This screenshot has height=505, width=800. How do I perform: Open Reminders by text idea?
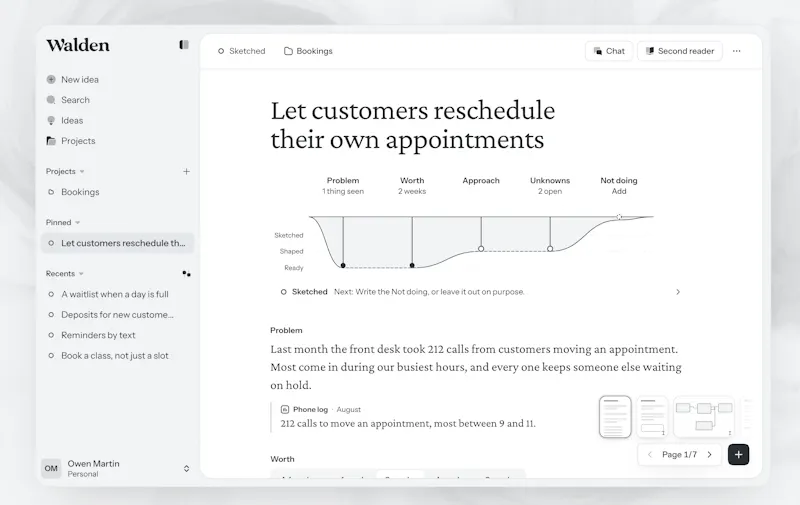click(x=98, y=335)
